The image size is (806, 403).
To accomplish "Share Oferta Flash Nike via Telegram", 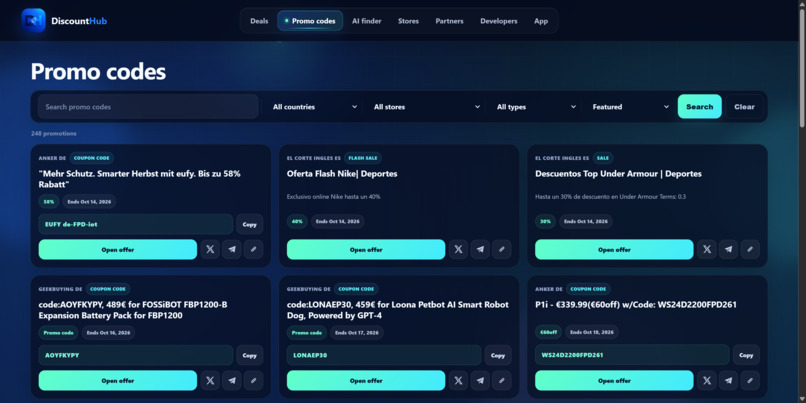I will click(480, 249).
